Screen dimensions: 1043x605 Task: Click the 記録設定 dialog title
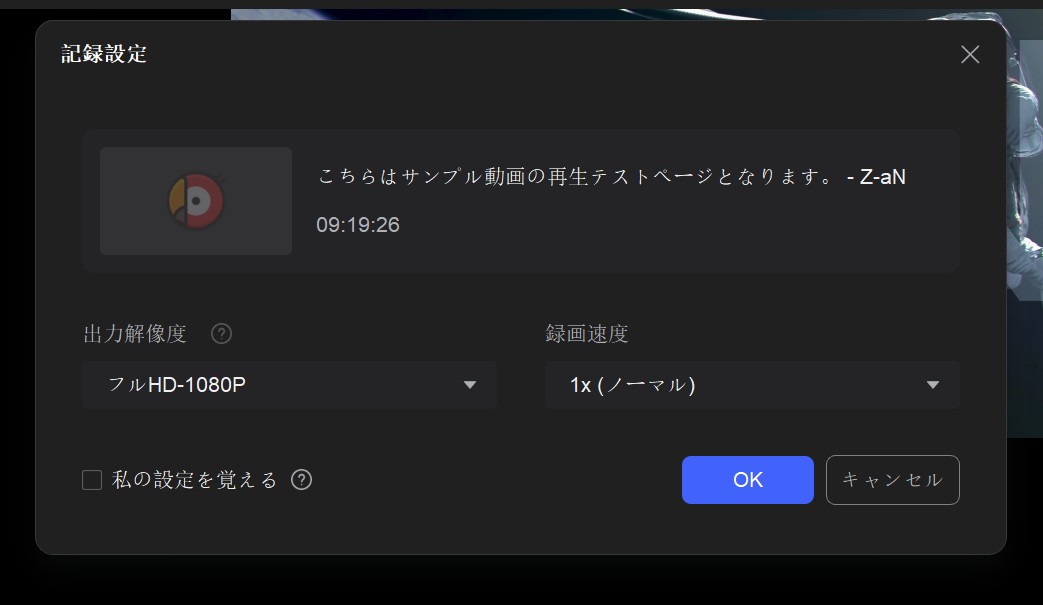(x=104, y=54)
